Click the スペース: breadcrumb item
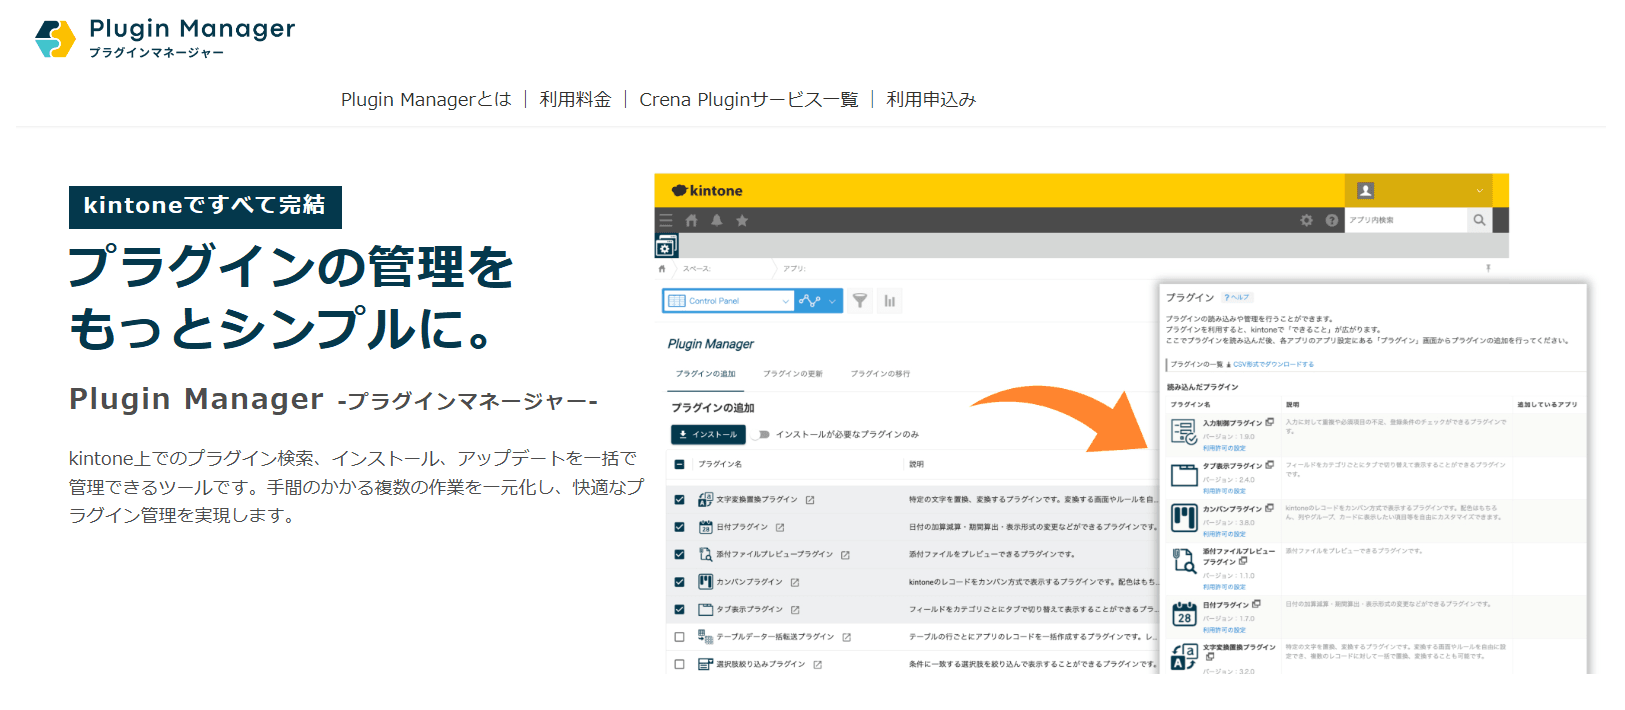 696,268
